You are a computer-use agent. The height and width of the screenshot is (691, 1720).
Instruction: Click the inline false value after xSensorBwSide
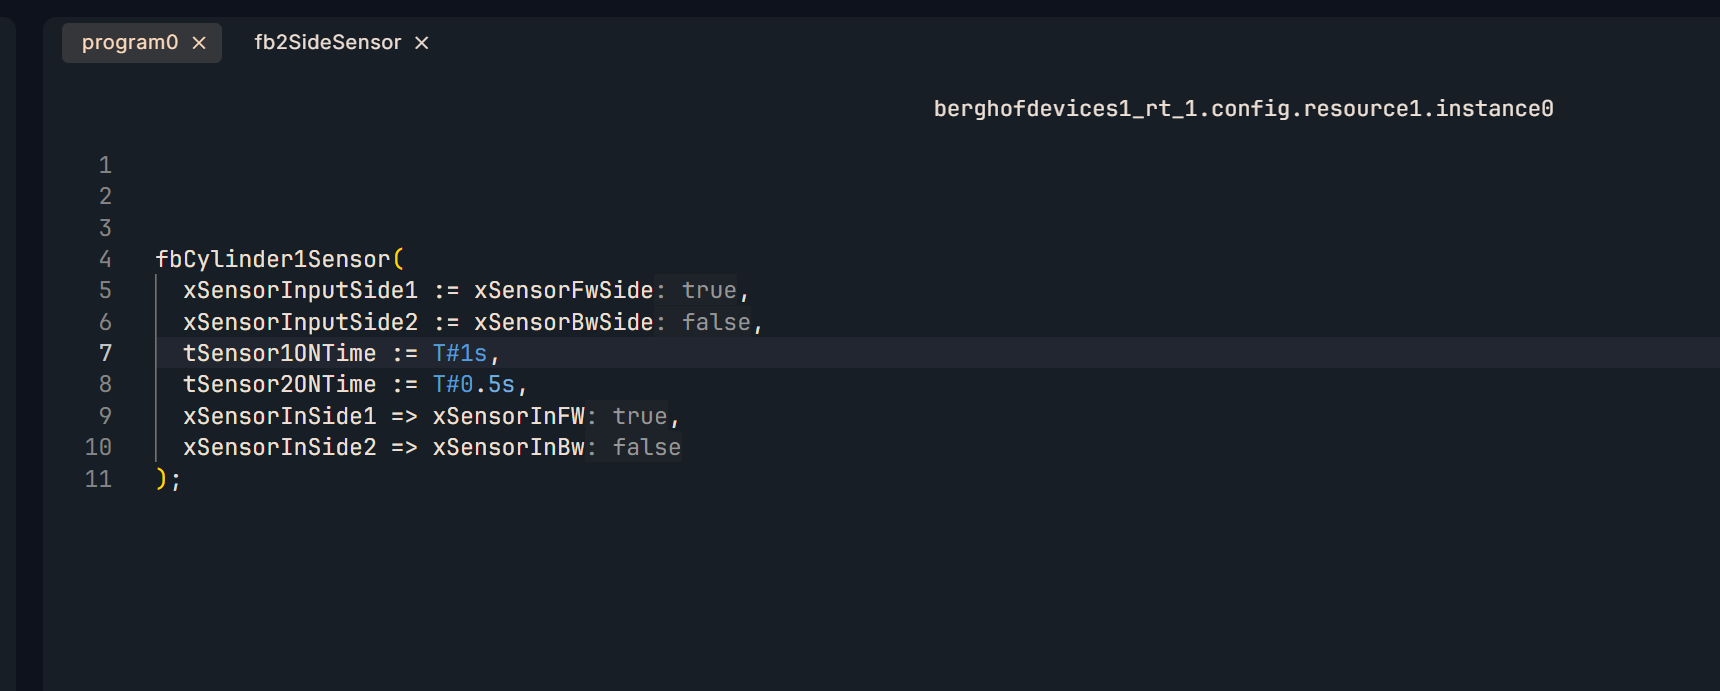[x=716, y=323]
